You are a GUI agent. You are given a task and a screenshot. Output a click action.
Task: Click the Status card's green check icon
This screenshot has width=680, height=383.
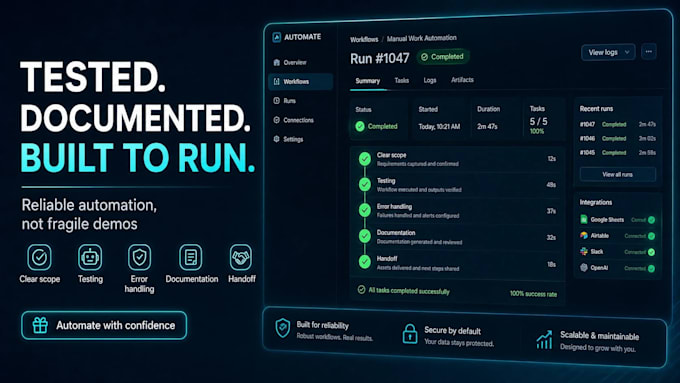pos(360,126)
